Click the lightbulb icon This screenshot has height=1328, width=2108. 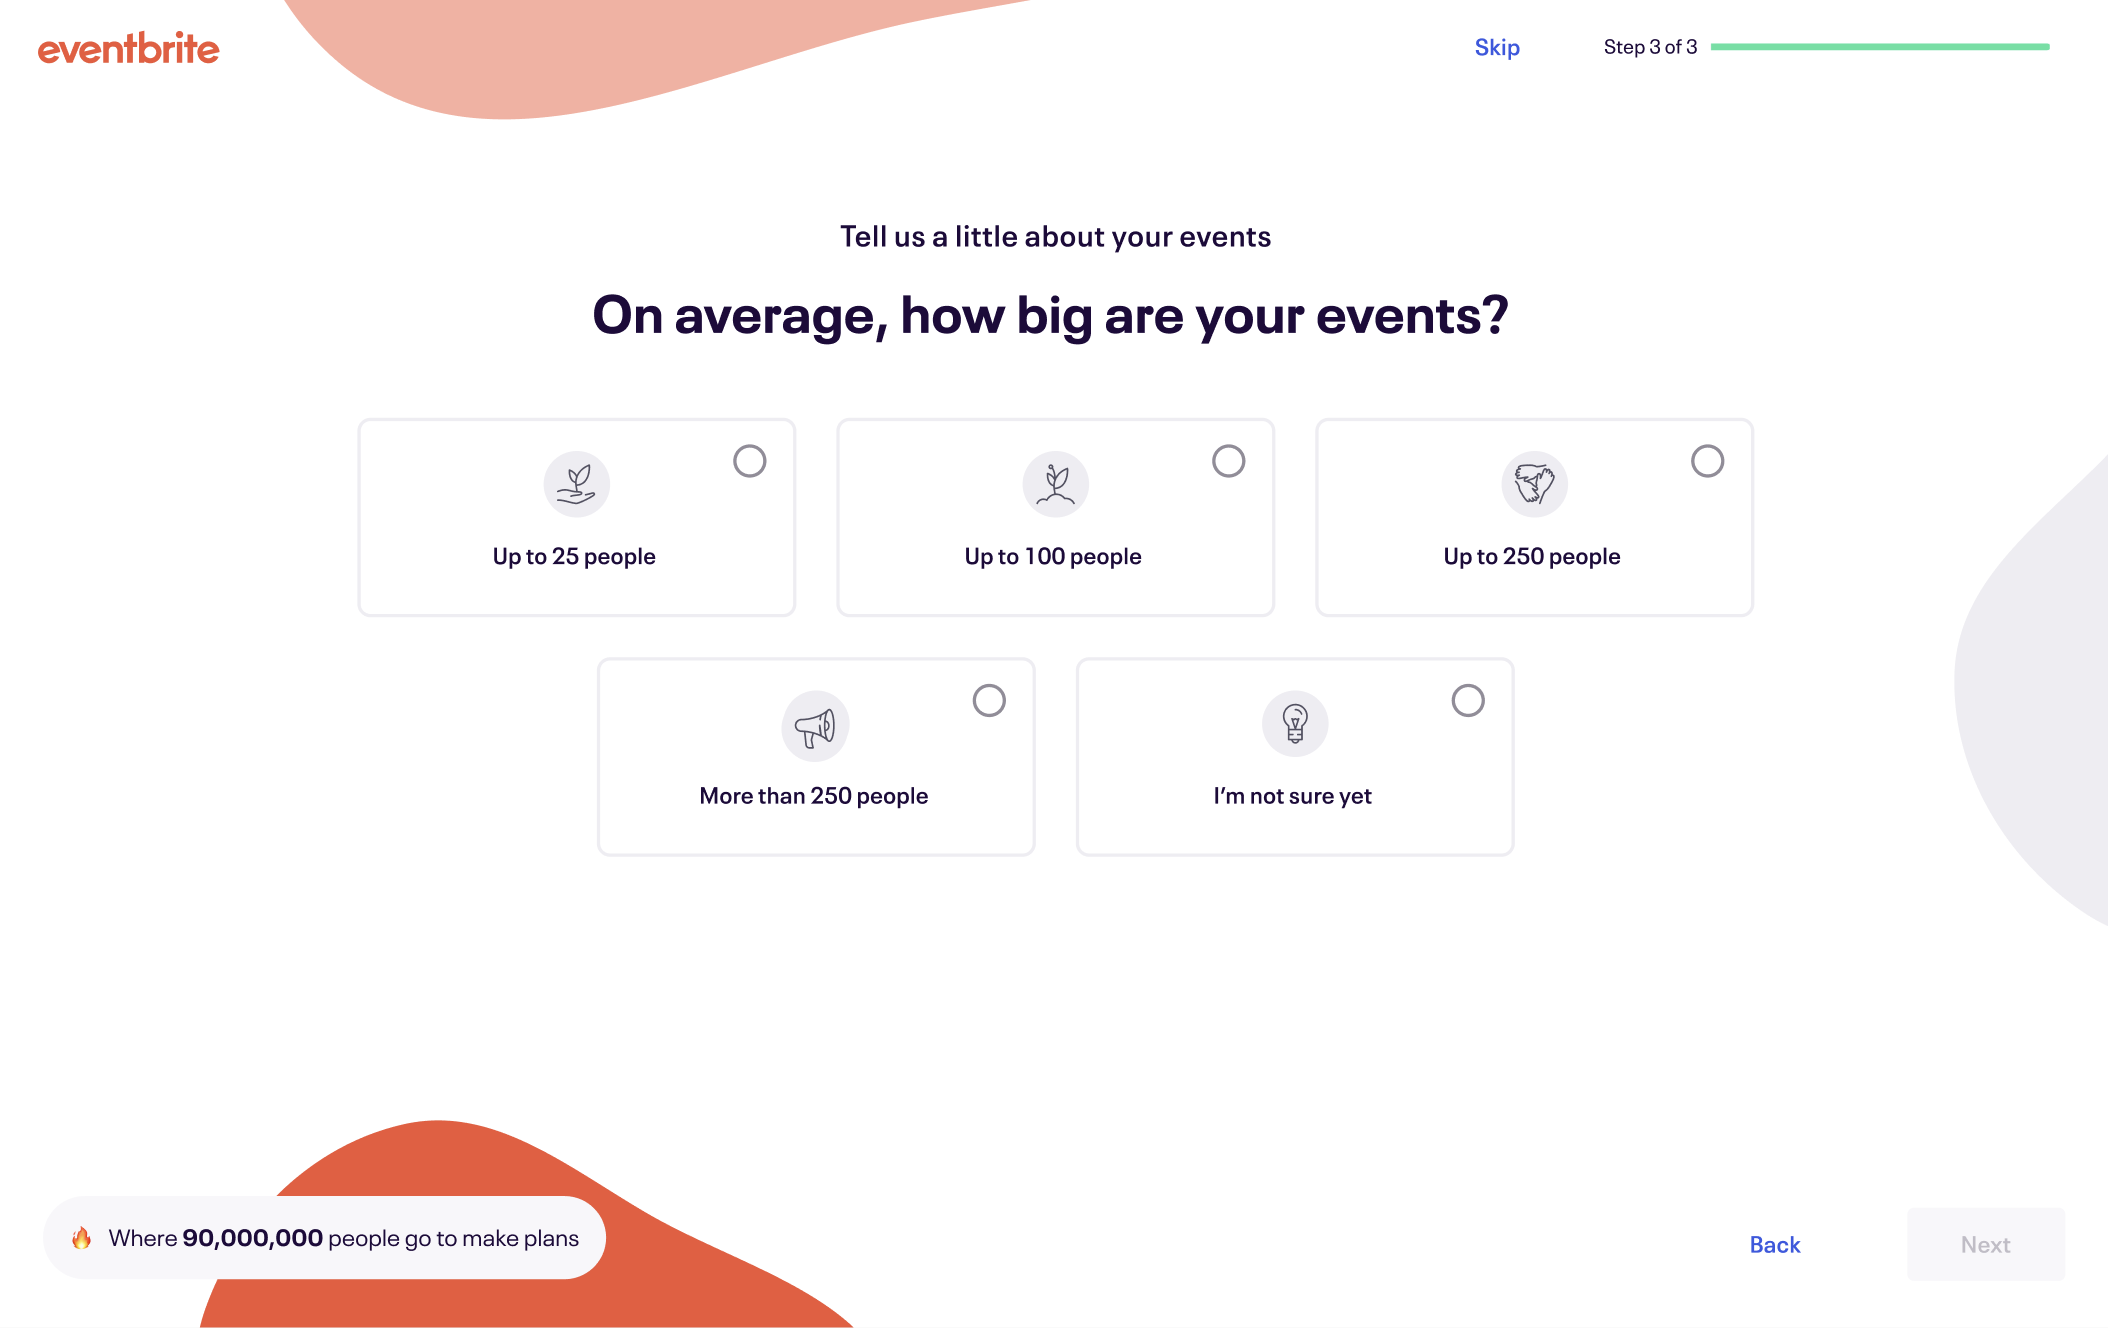[1295, 724]
